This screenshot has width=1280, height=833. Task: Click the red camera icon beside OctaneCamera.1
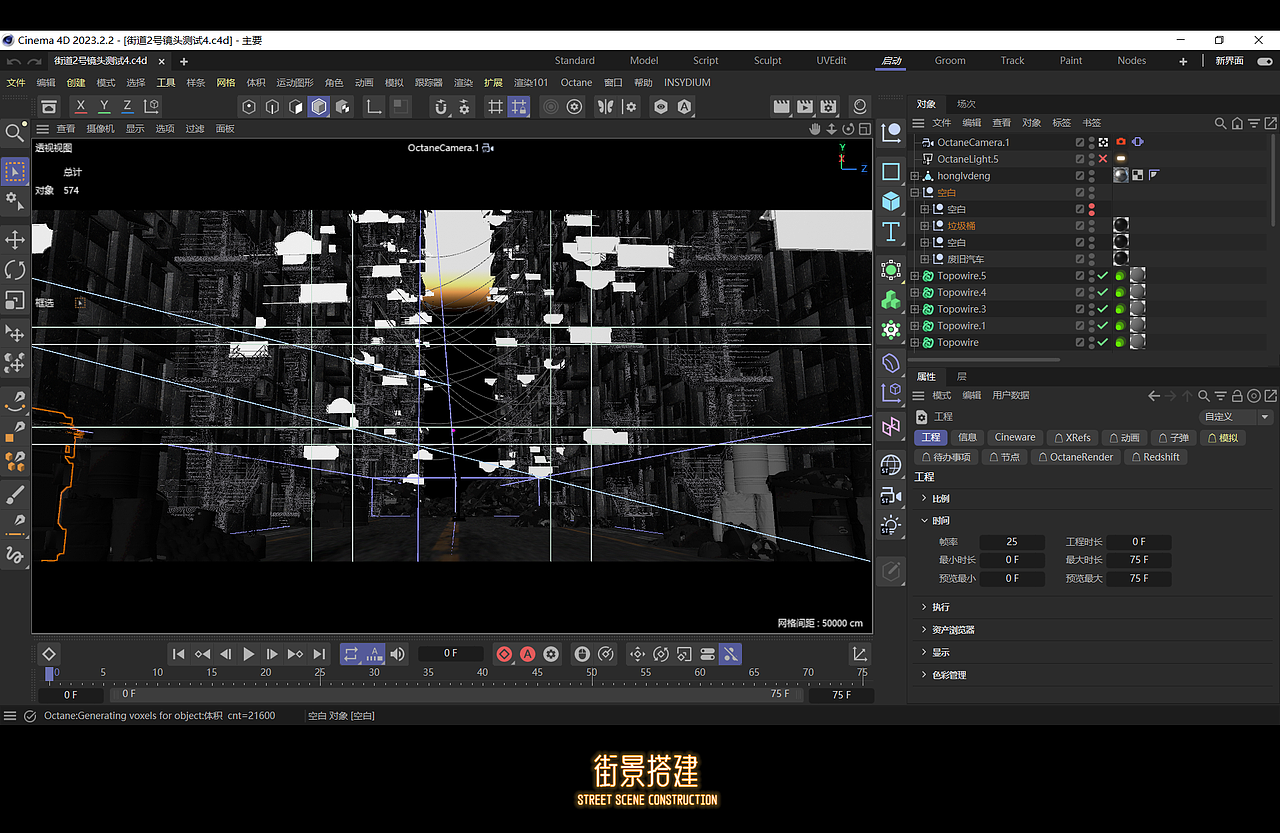click(1121, 142)
